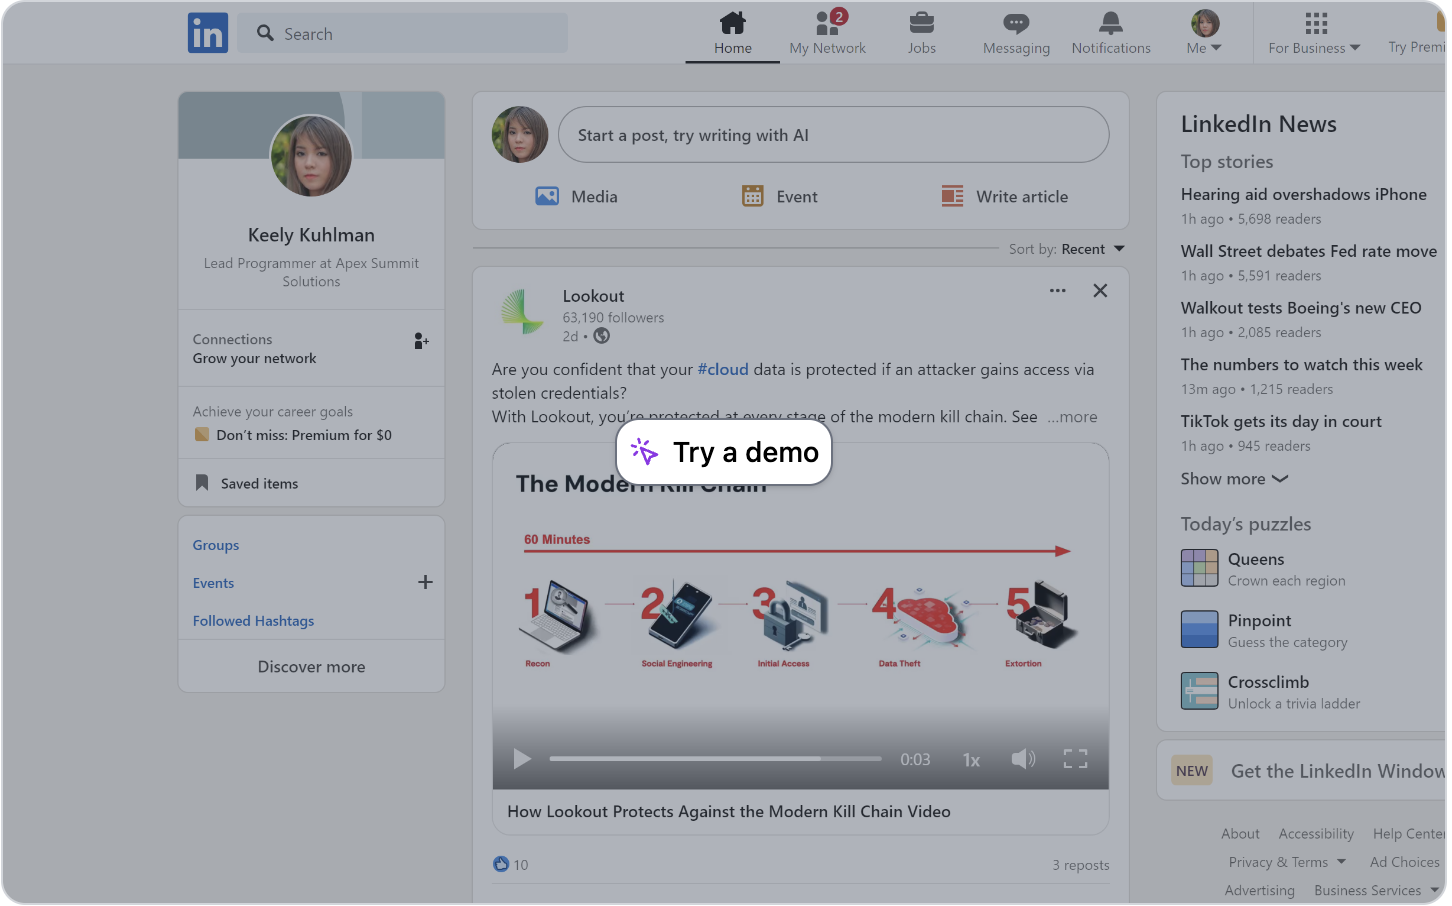Image resolution: width=1452 pixels, height=906 pixels.
Task: Expand the Me profile menu
Action: (1204, 33)
